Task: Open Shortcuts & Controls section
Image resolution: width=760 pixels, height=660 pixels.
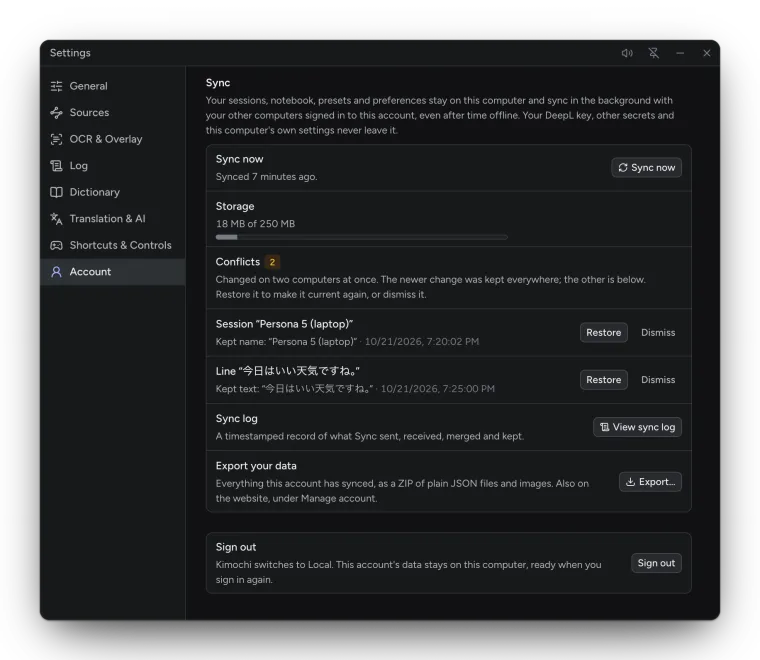Action: (x=112, y=245)
